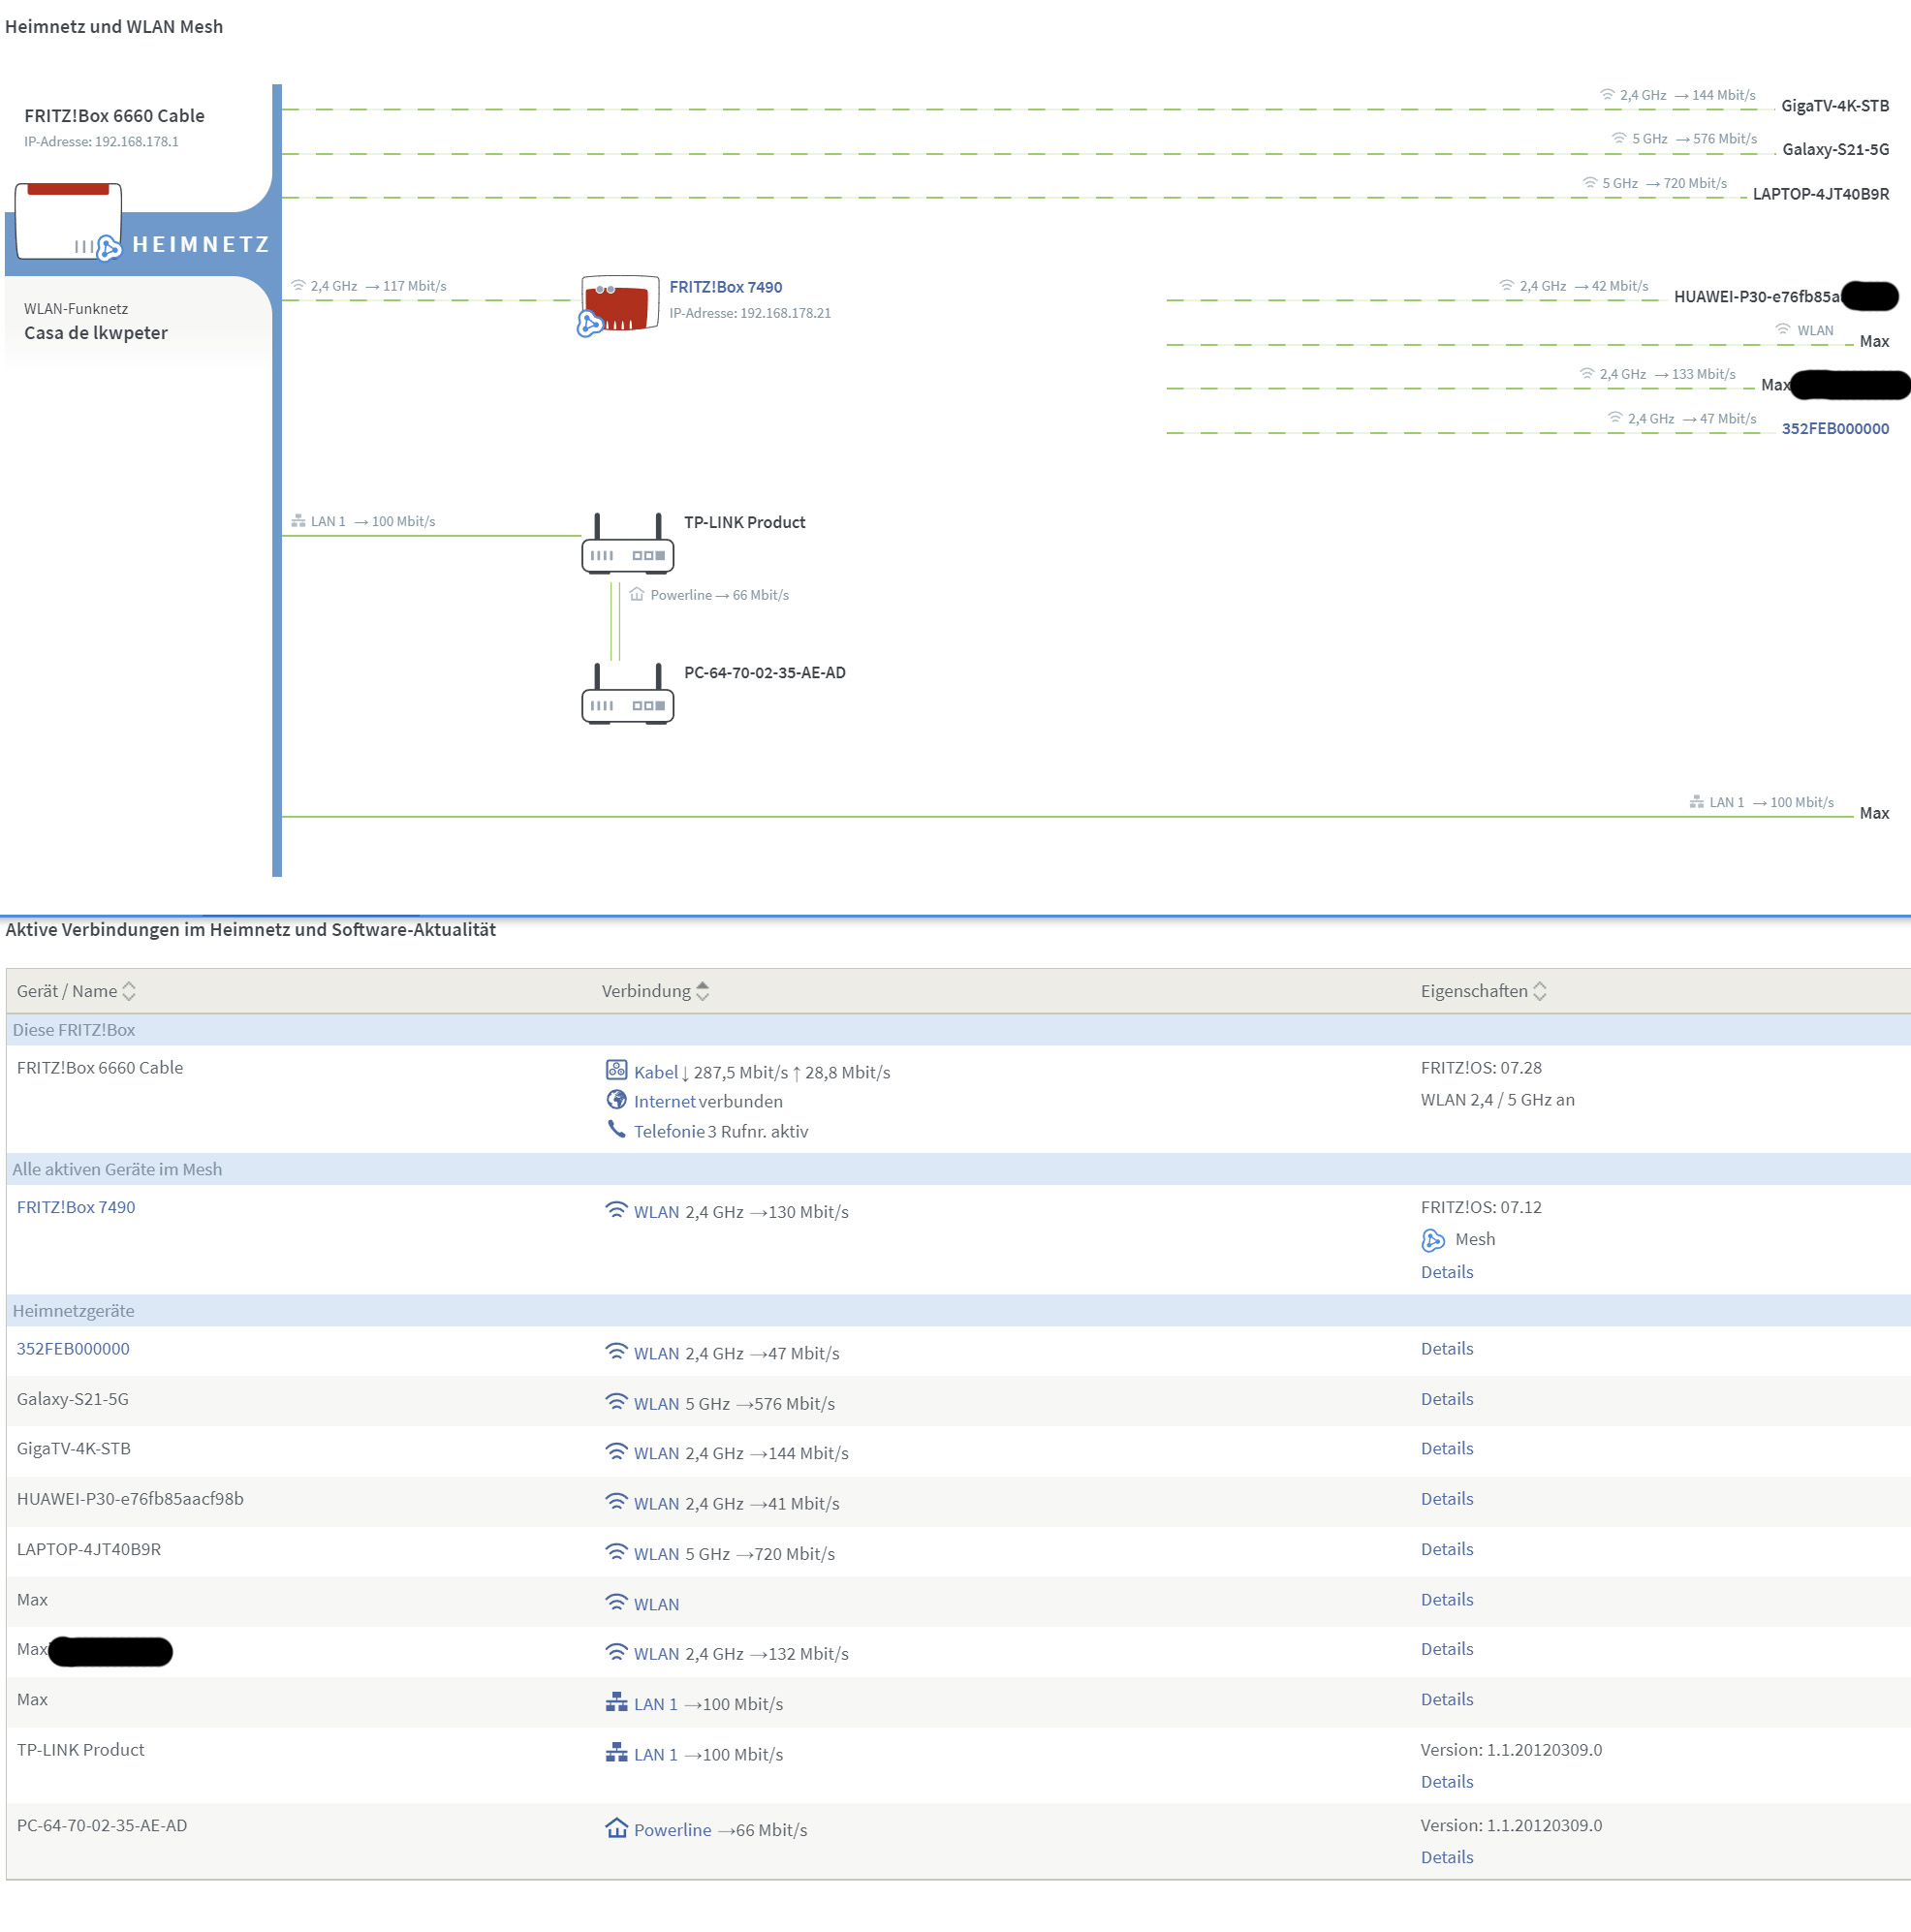Sort the table by Gerät / Name arrows
Viewport: 1911px width, 1932px height.
coord(129,991)
